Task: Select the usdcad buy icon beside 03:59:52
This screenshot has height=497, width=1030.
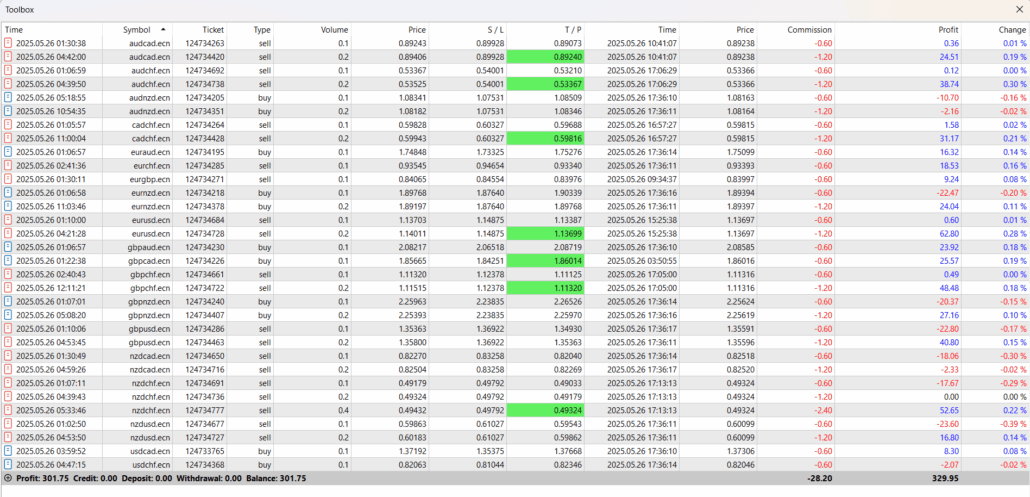Action: point(8,451)
